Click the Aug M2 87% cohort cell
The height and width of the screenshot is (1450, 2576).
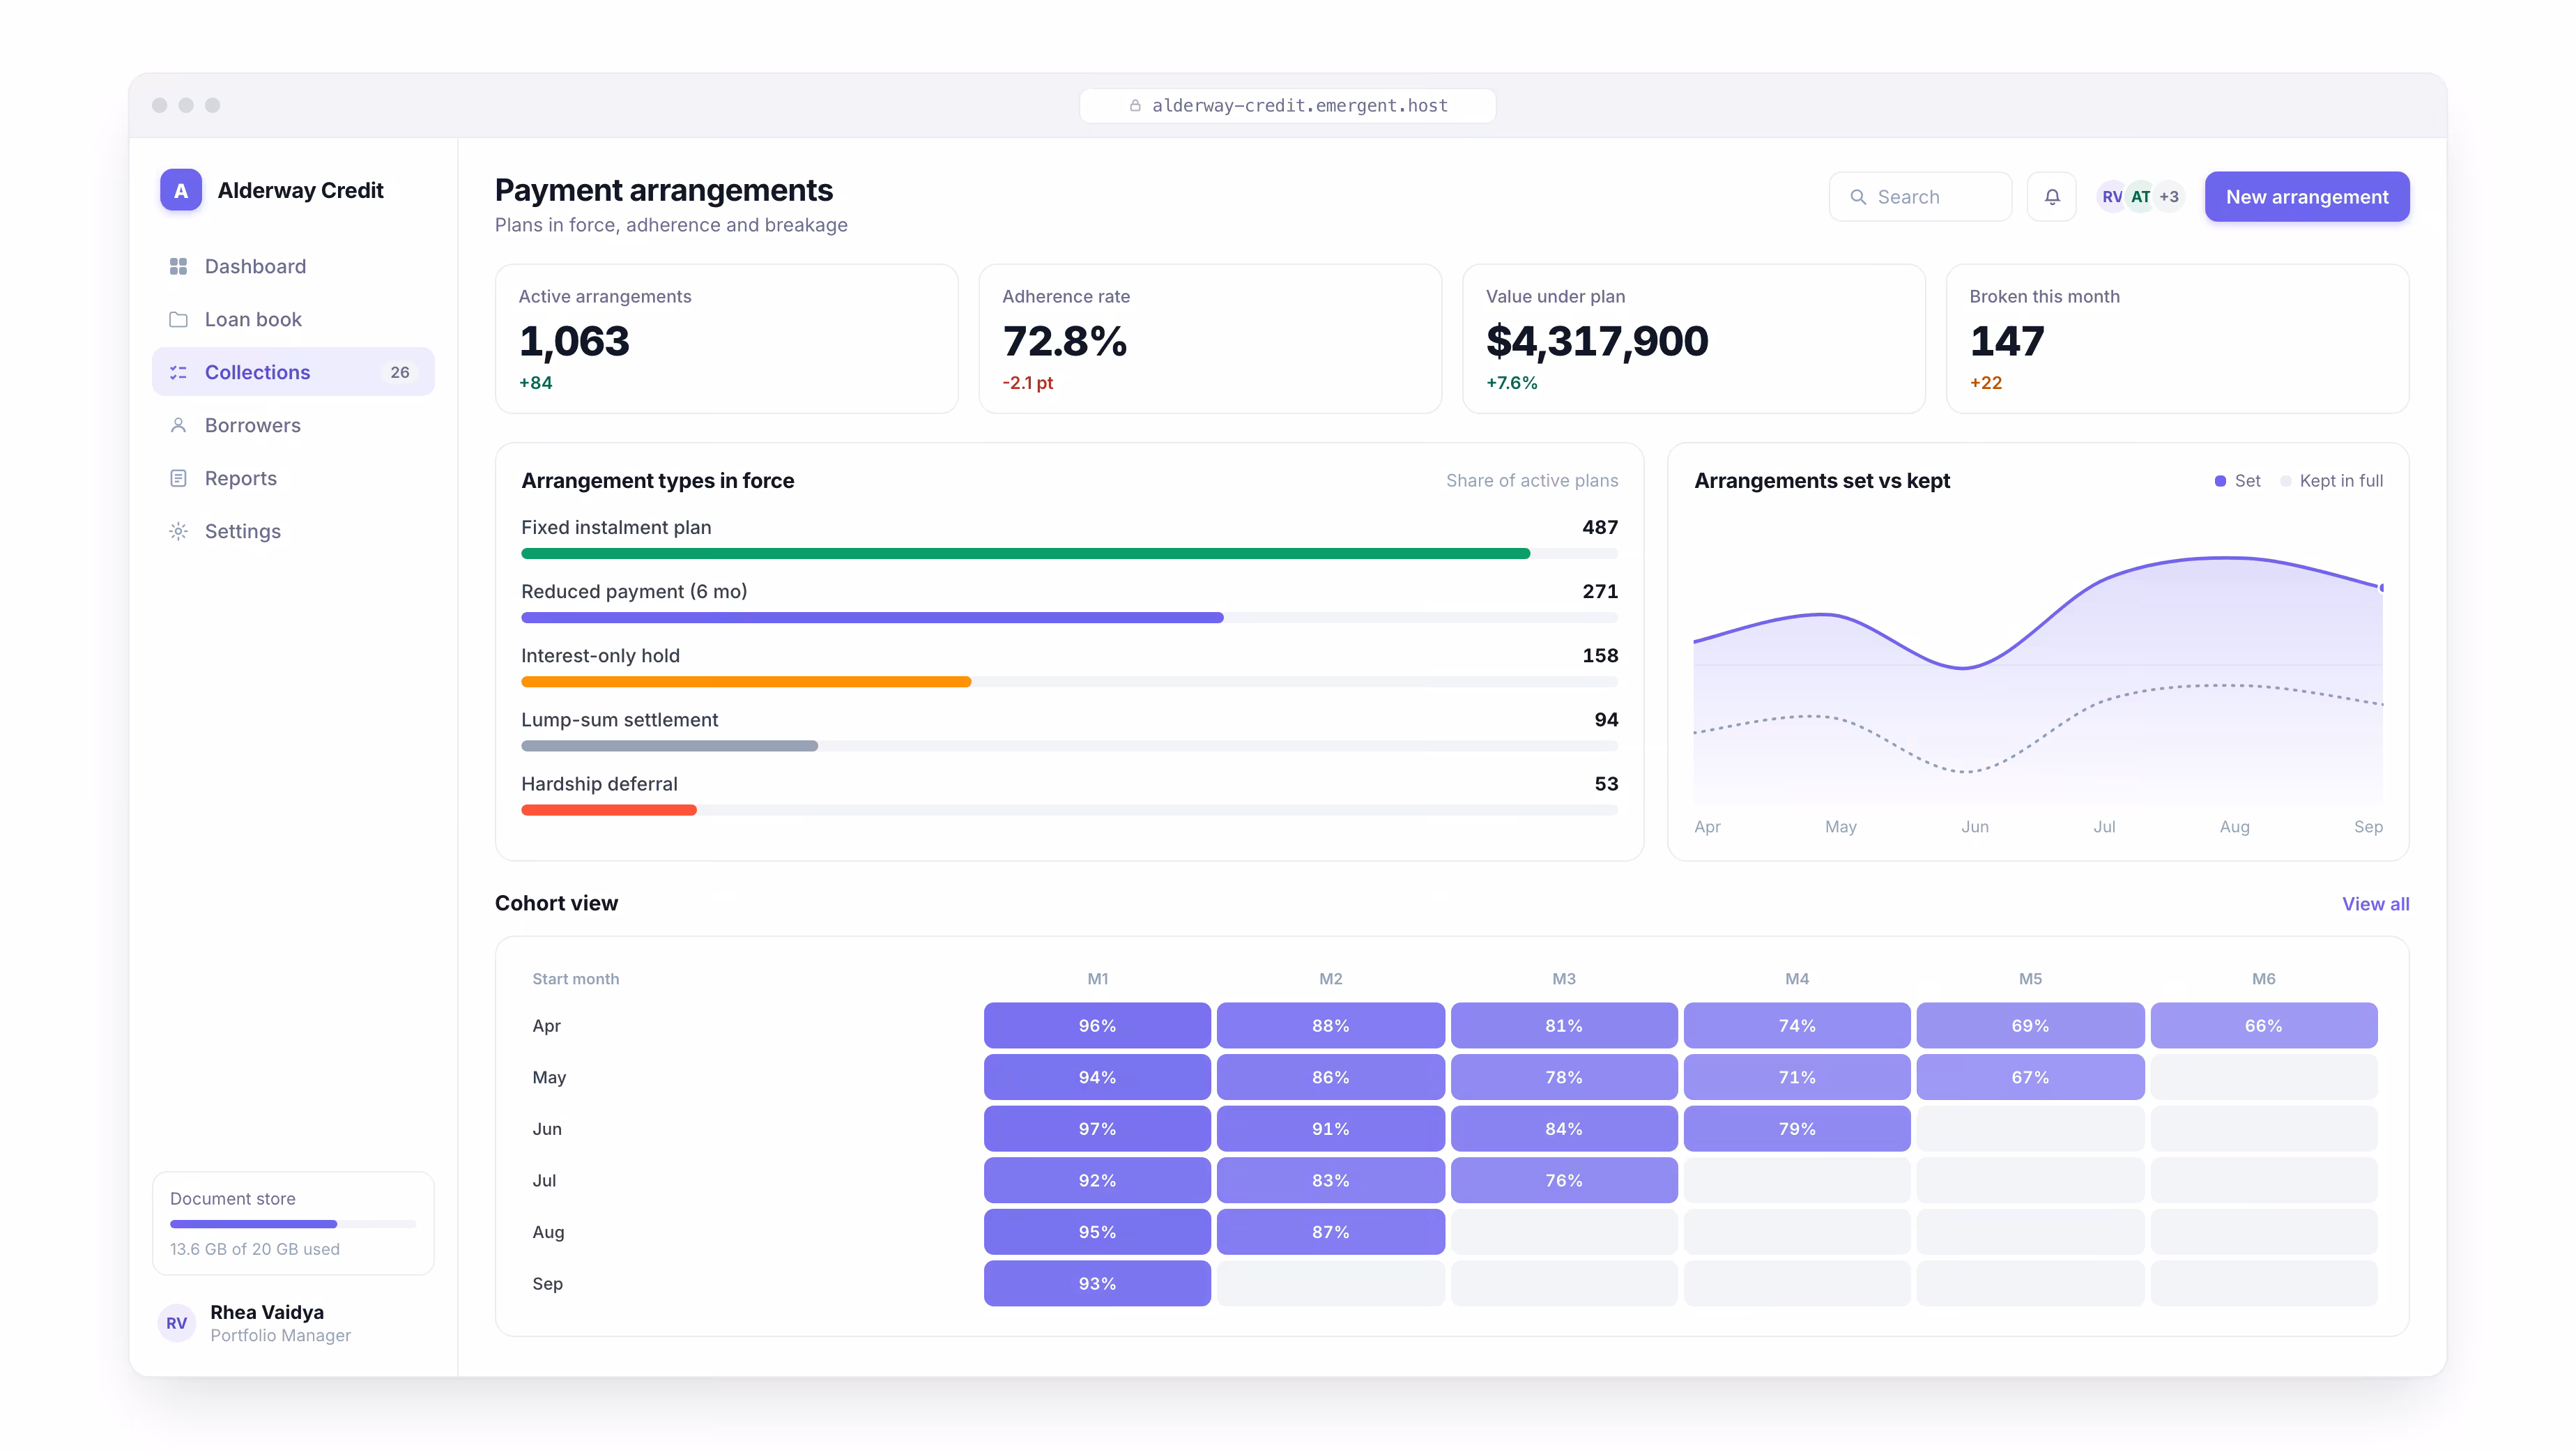pos(1330,1232)
